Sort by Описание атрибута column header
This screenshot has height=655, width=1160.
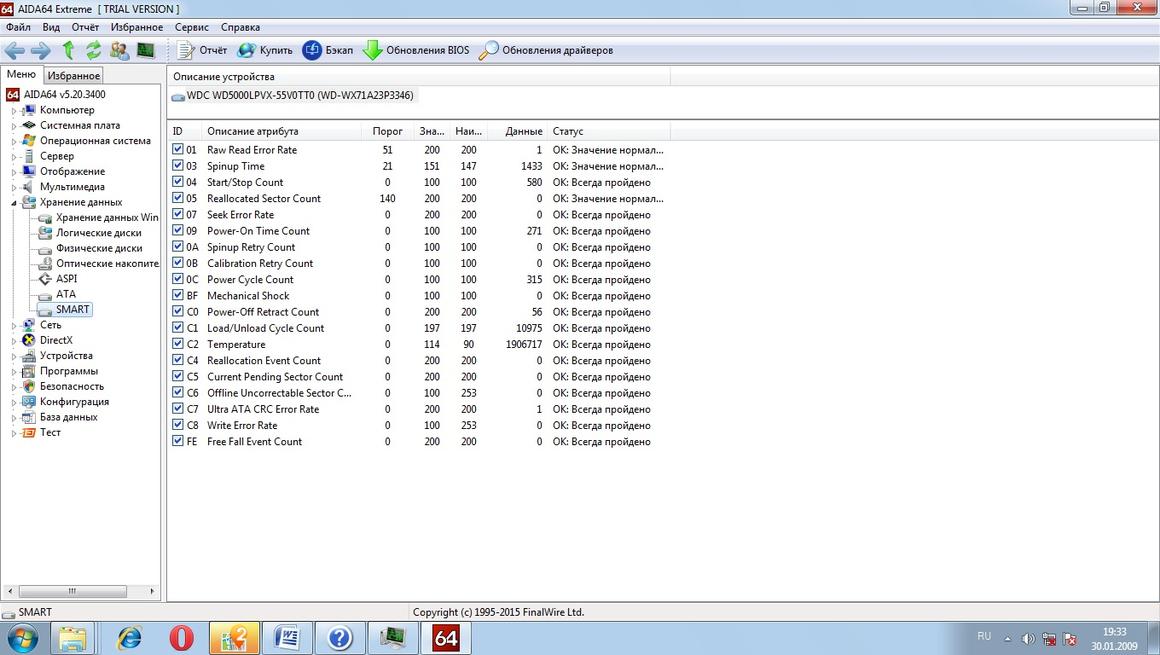click(281, 131)
